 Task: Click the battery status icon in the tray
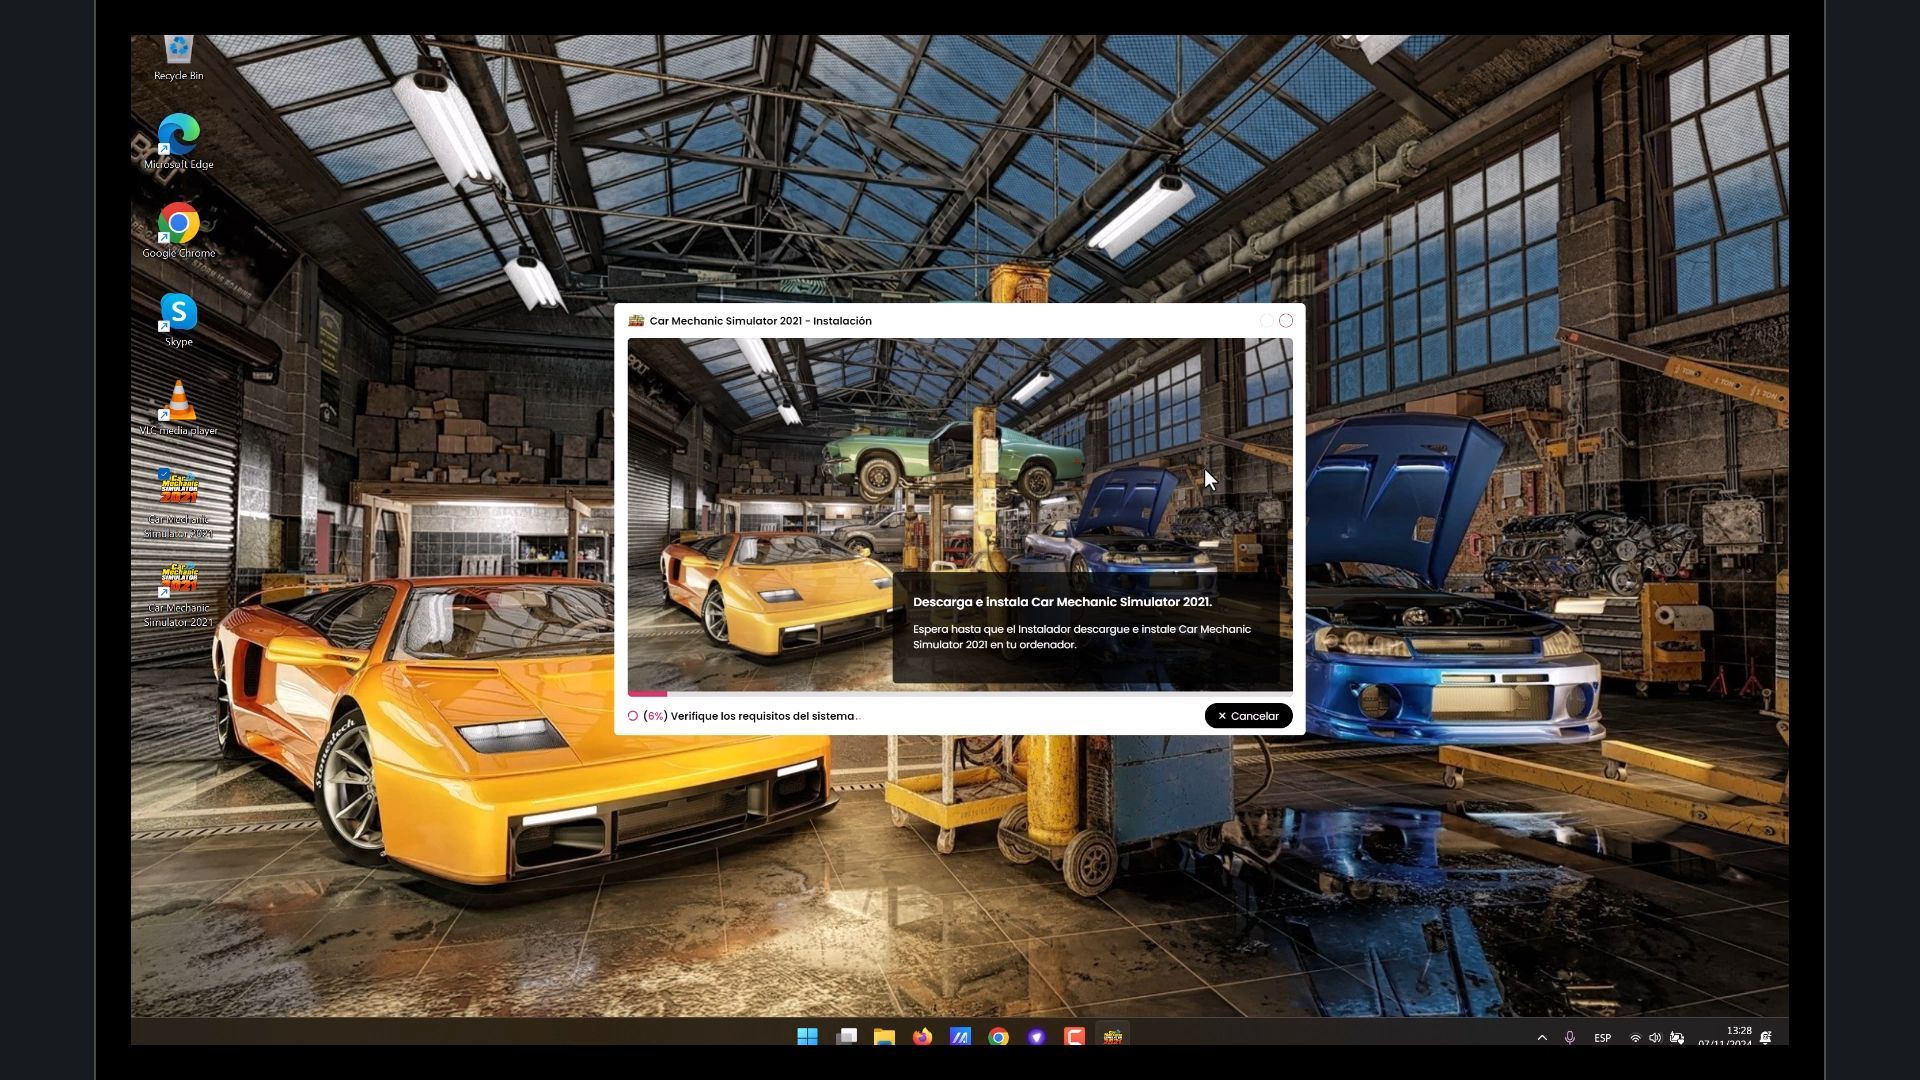(1677, 1038)
